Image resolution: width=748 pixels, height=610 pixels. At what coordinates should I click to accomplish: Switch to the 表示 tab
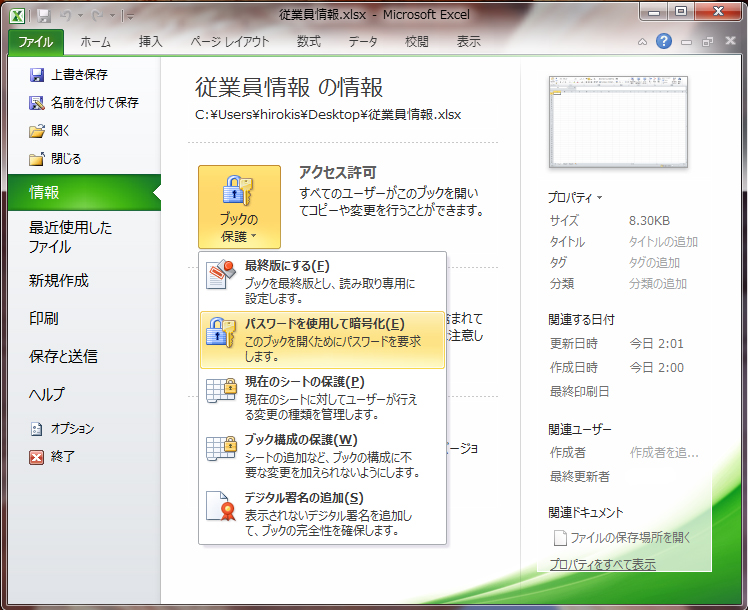click(x=468, y=42)
